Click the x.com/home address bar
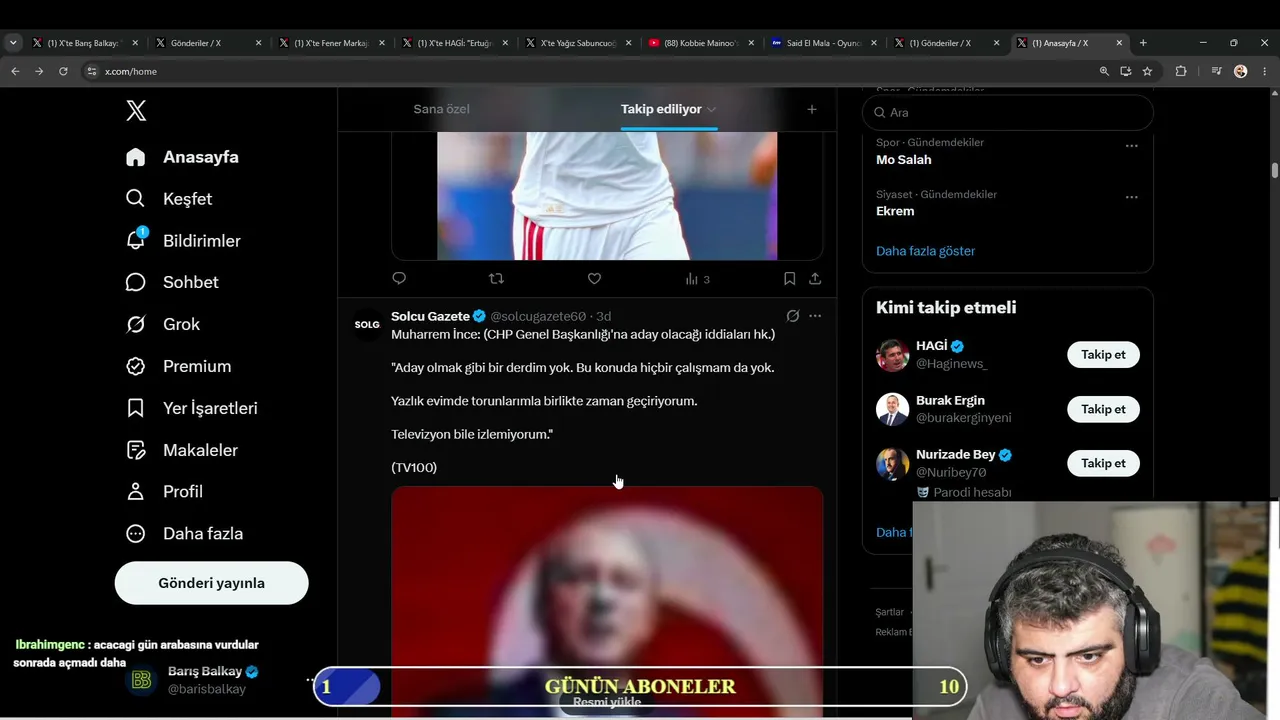The image size is (1280, 720). (590, 71)
